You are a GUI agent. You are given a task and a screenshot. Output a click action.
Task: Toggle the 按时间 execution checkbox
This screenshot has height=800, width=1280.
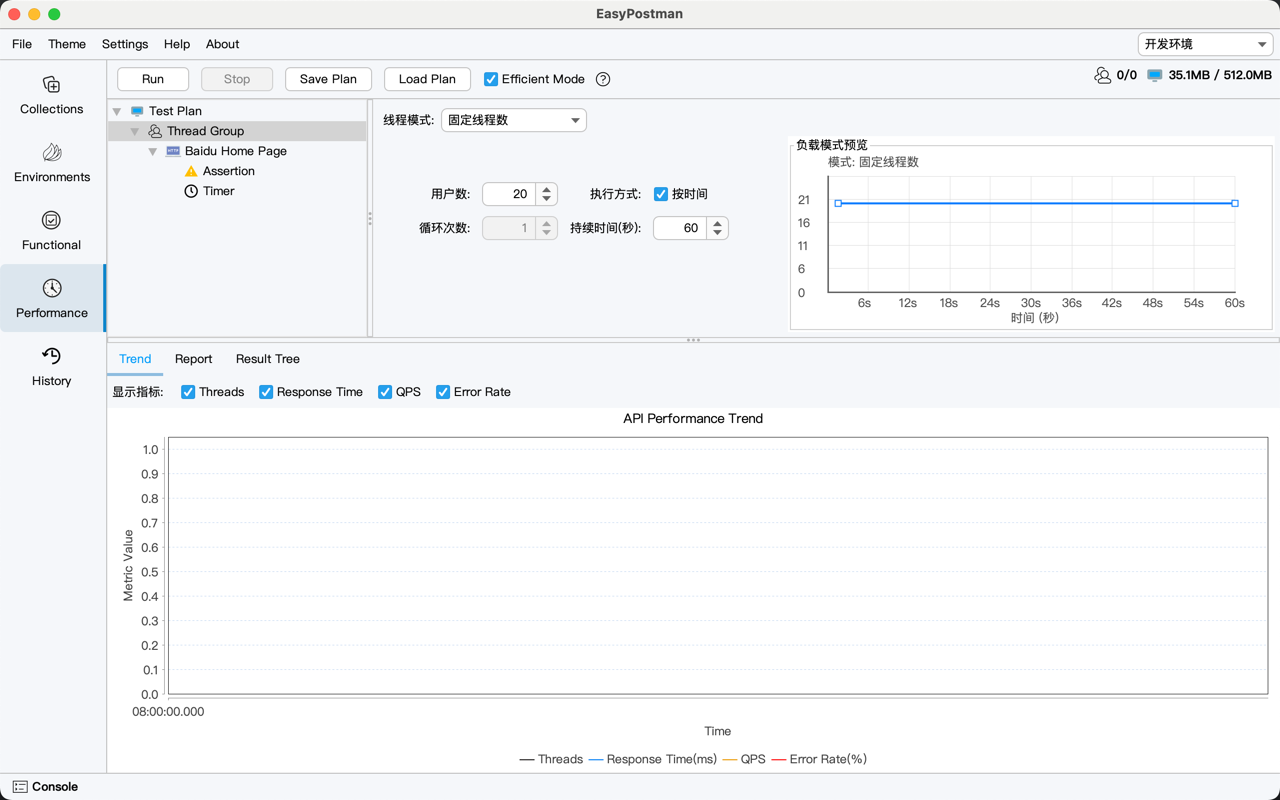click(x=661, y=194)
